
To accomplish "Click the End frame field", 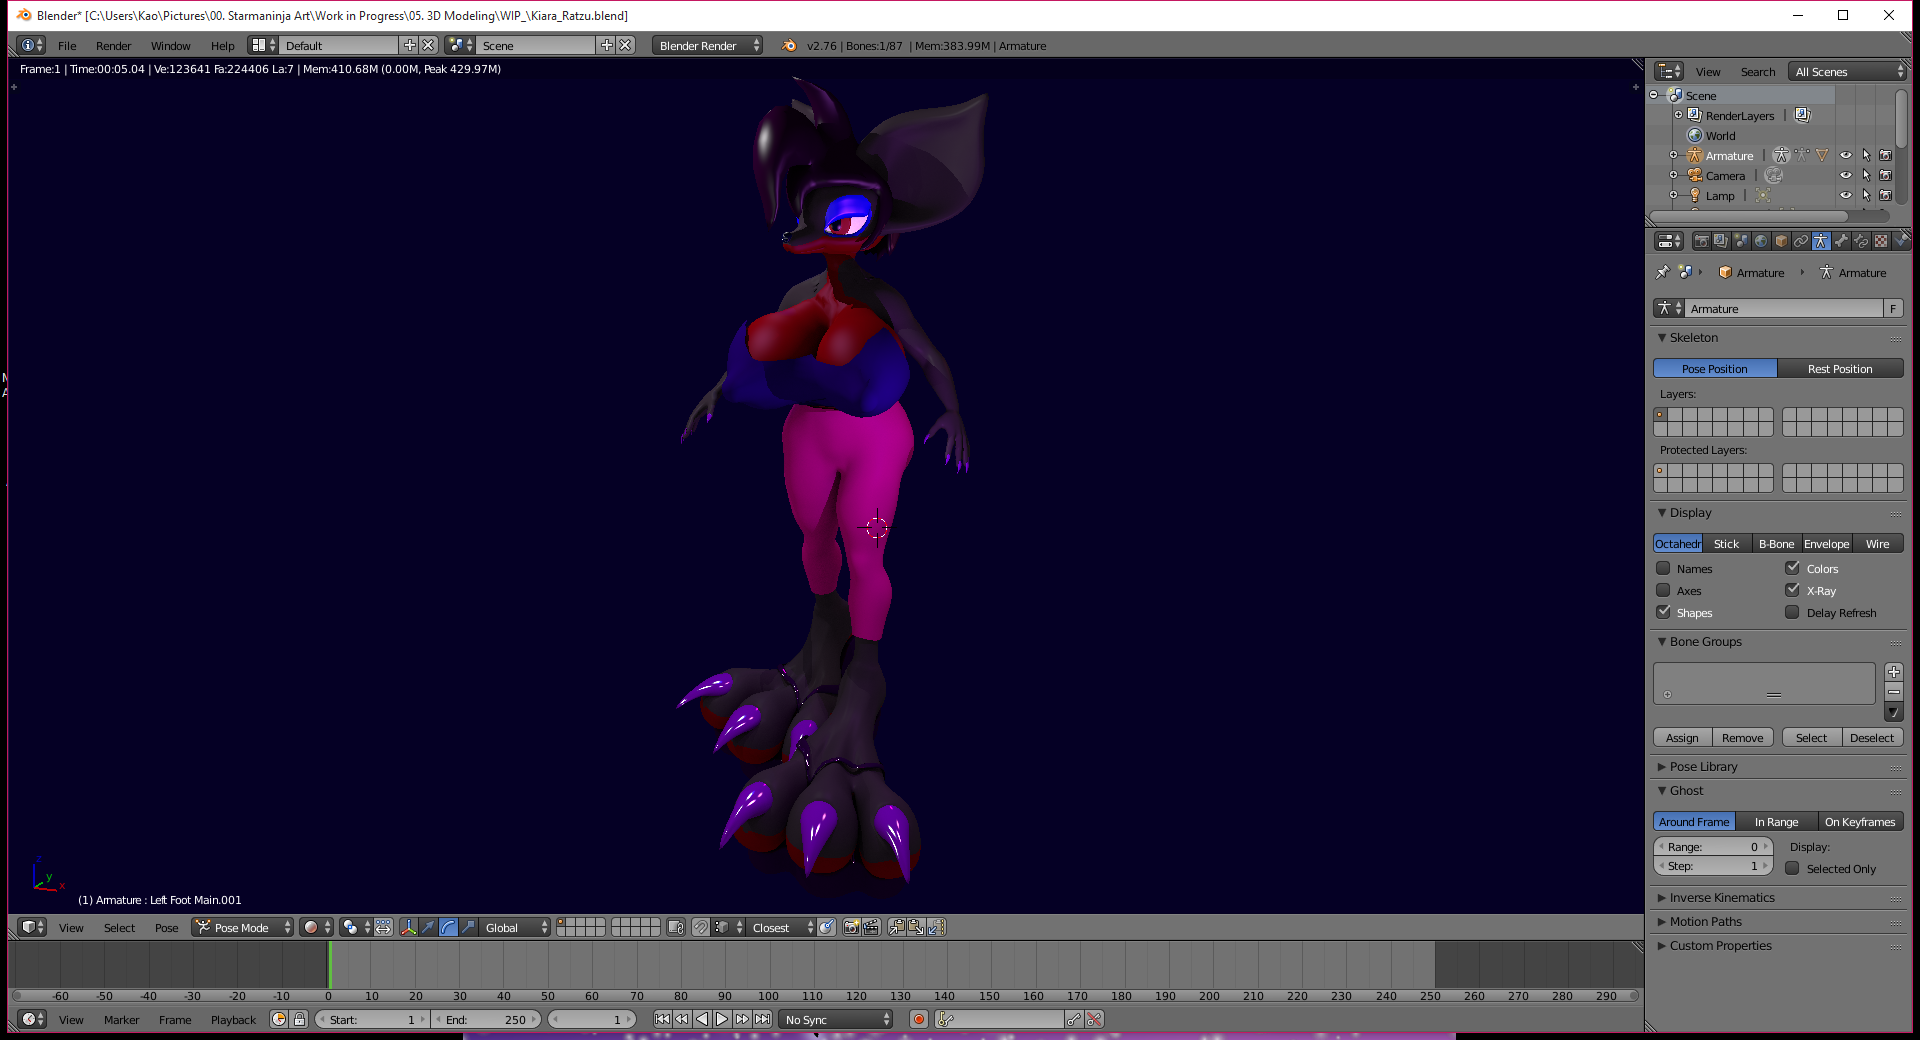I will click(x=487, y=1019).
